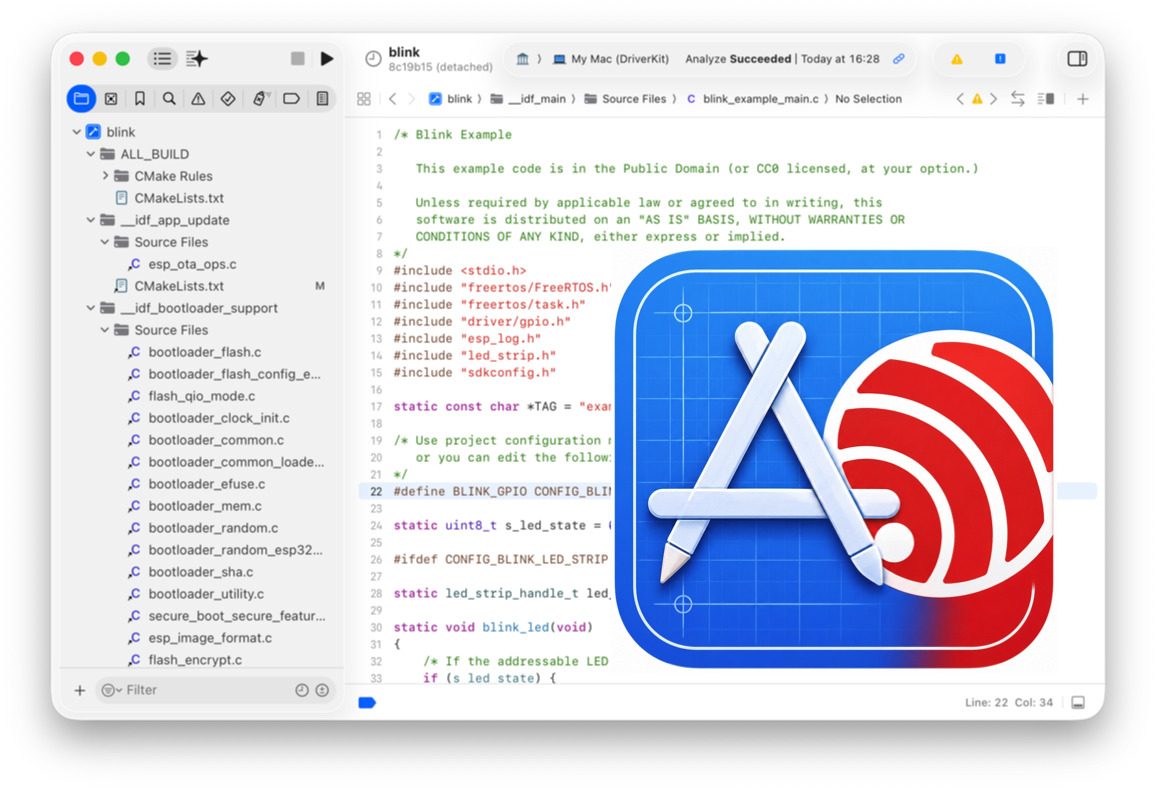Collapse the __idf_bootloader_support group
The width and height of the screenshot is (1156, 794).
pos(90,308)
